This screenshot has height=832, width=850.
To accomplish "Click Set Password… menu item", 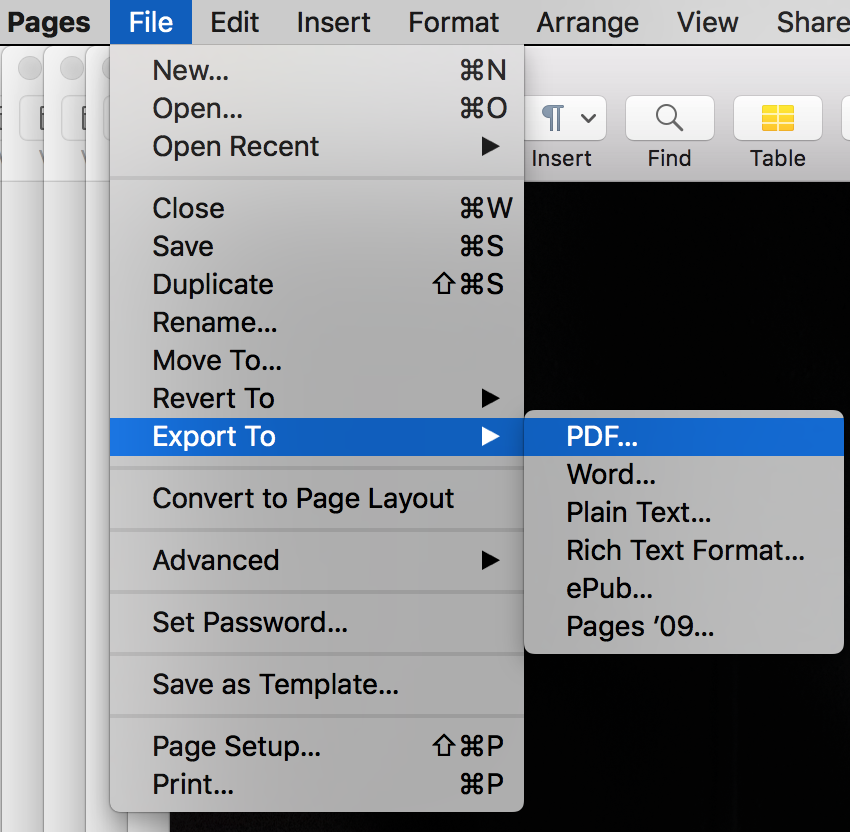I will pyautogui.click(x=250, y=623).
